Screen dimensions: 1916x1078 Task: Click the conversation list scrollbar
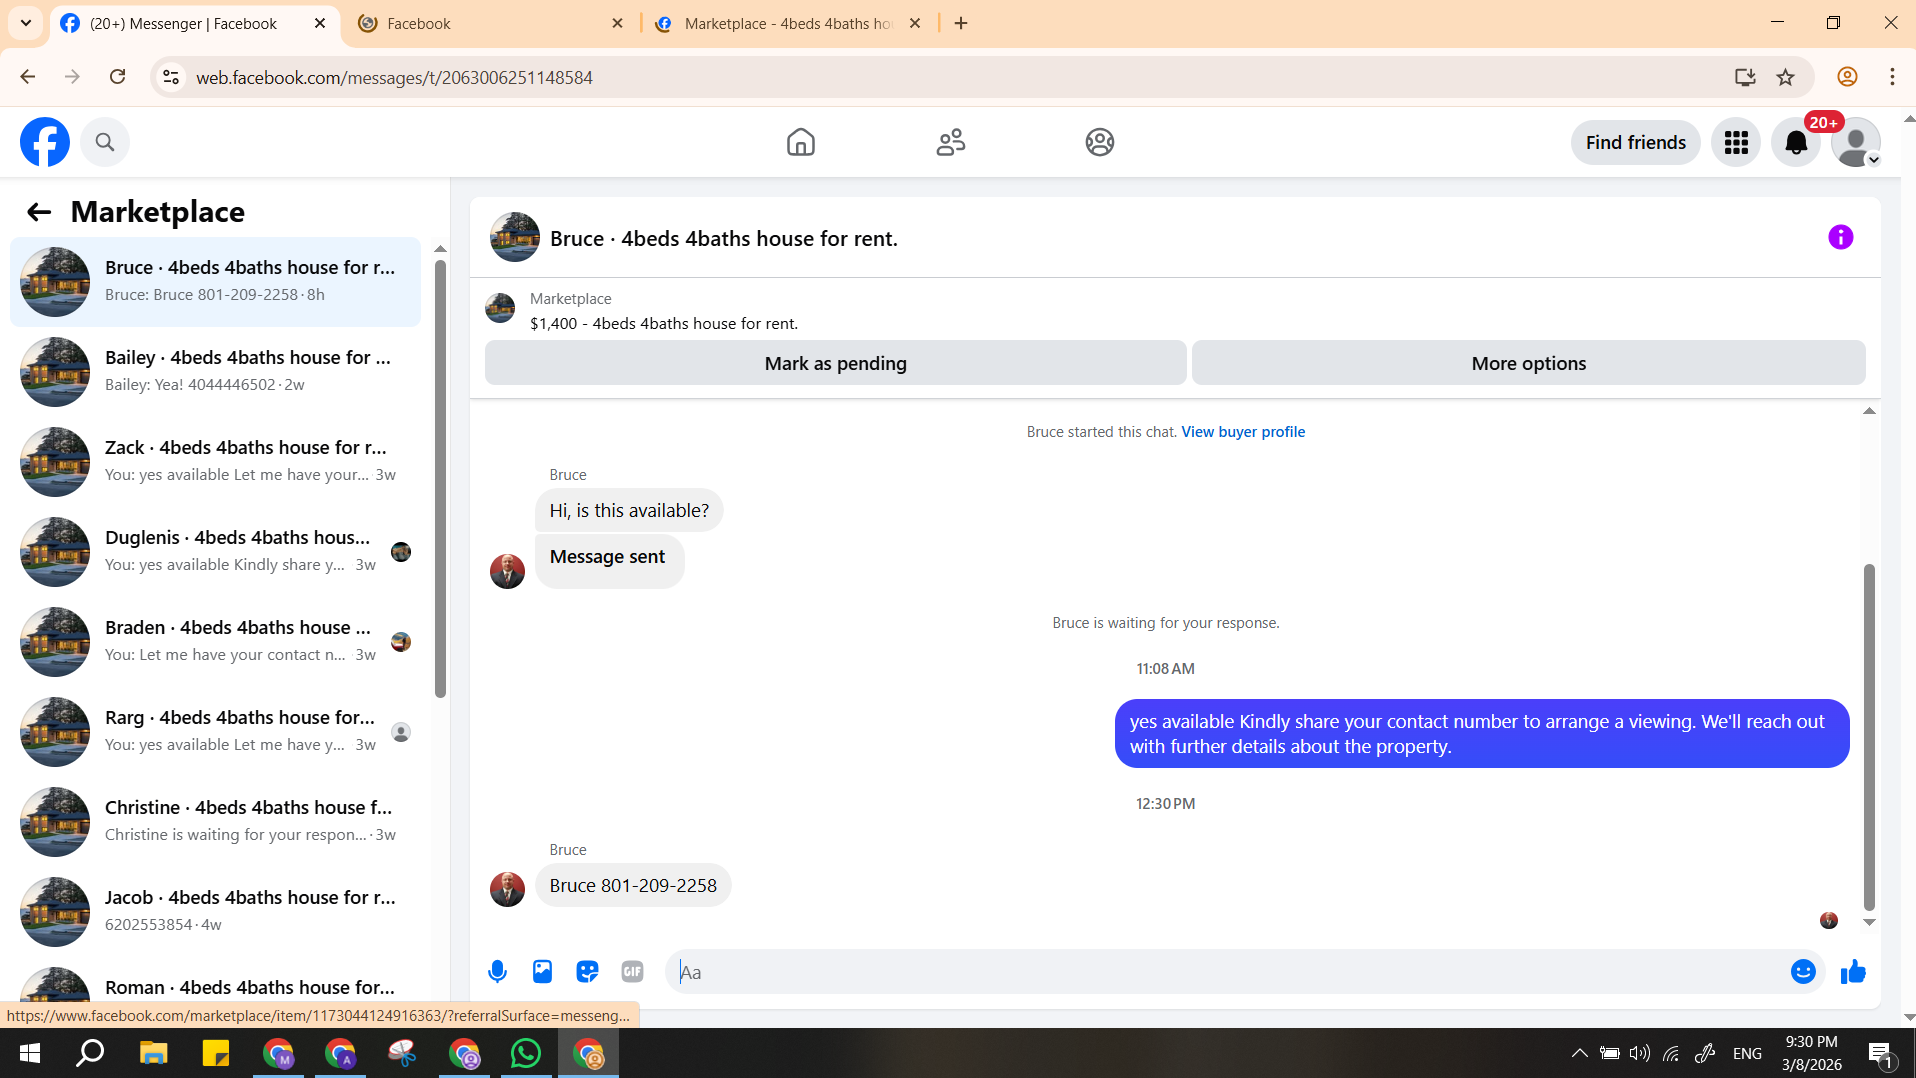pyautogui.click(x=440, y=478)
